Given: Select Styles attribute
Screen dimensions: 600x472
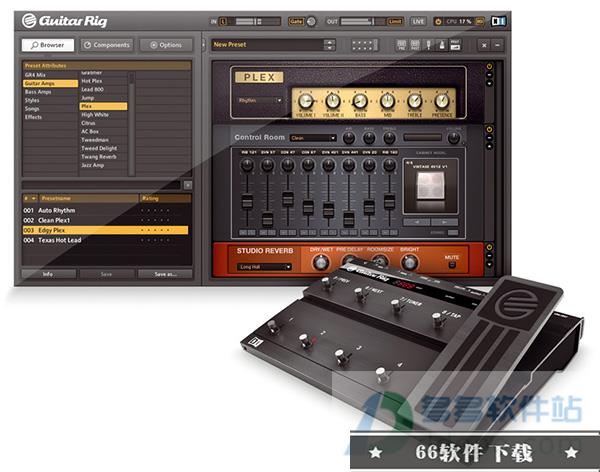Looking at the screenshot, I should (51, 100).
